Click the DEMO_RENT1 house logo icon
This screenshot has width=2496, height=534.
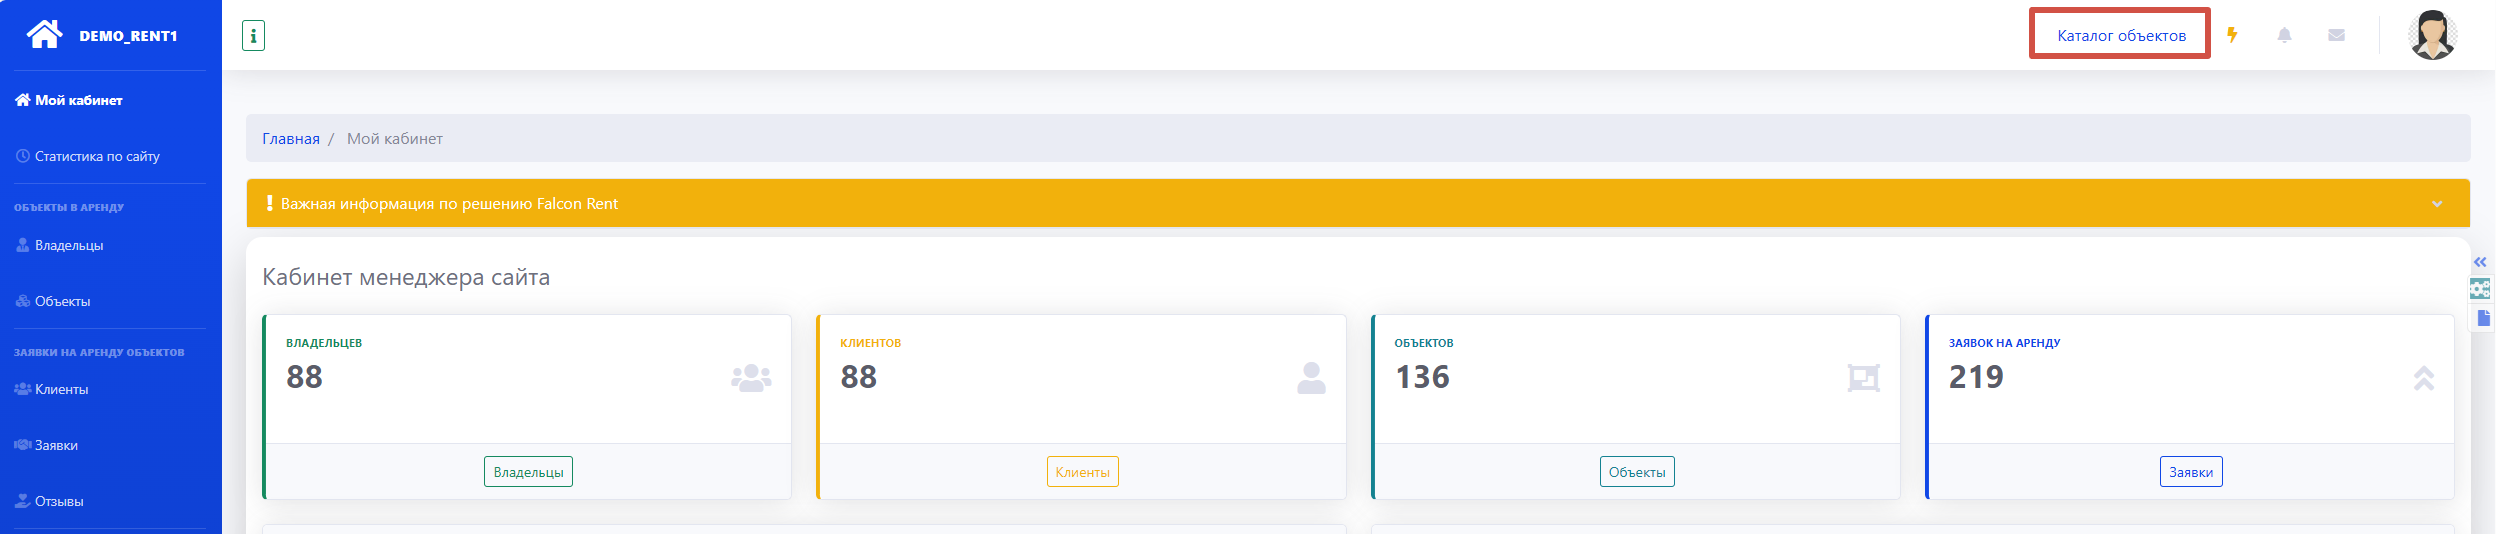tap(44, 35)
